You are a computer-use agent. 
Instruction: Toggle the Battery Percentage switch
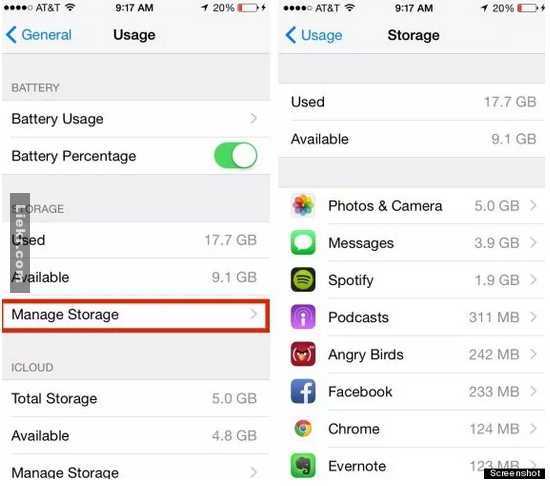point(236,156)
